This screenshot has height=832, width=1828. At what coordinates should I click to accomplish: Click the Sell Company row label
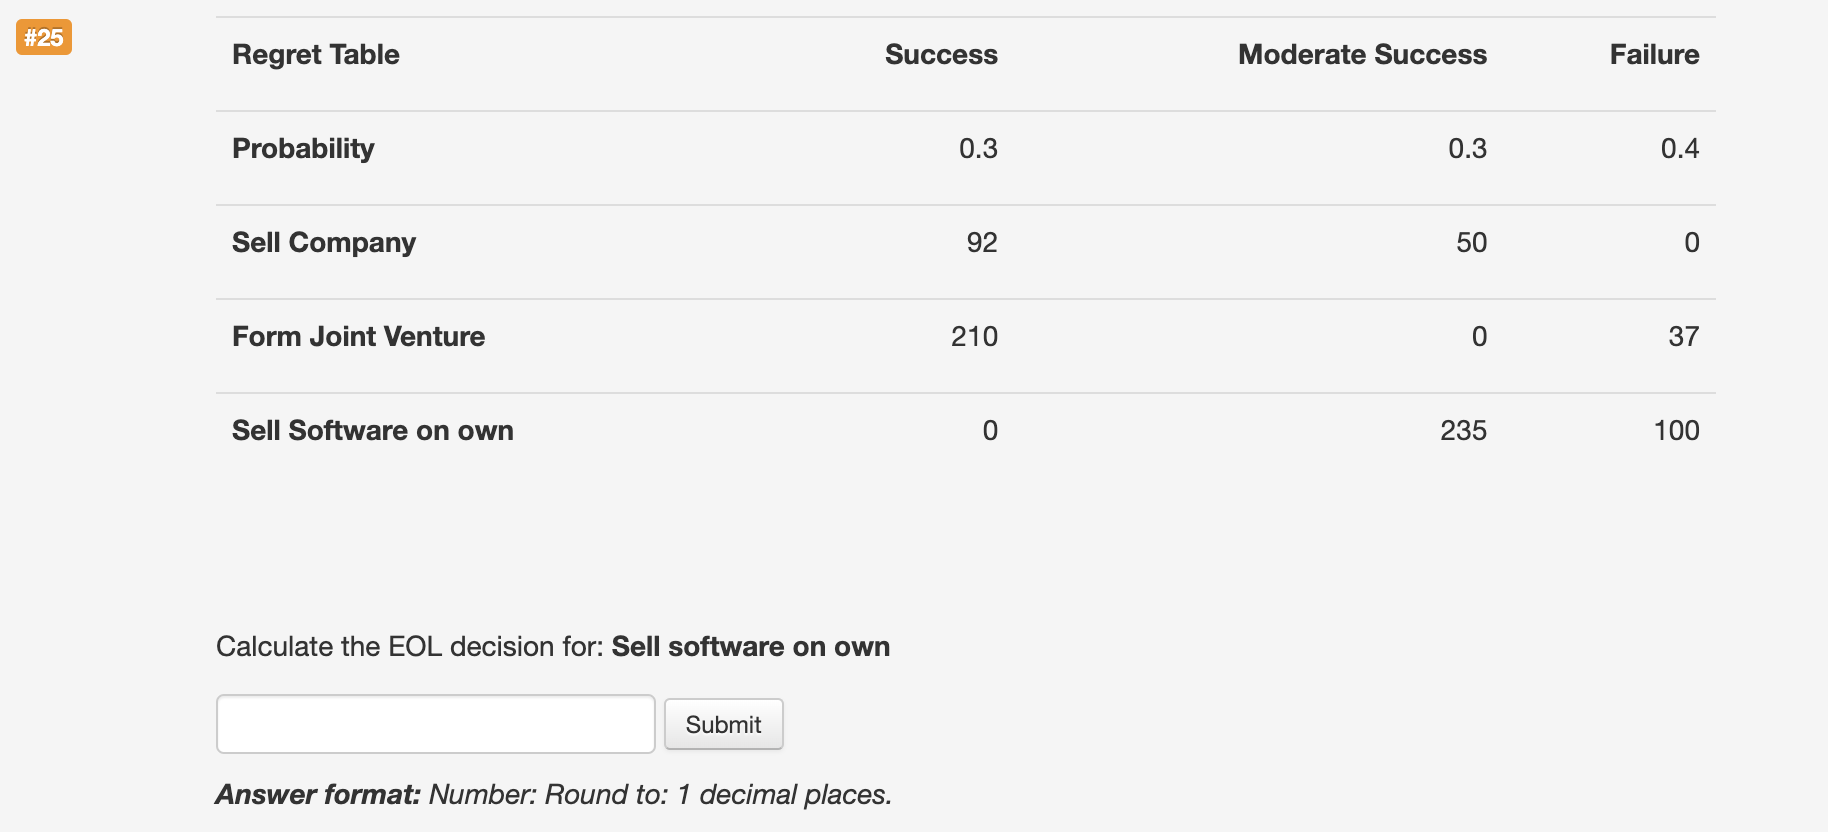[x=323, y=242]
